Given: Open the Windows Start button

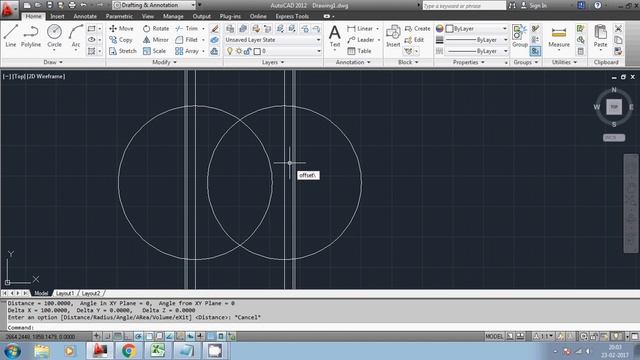Looking at the screenshot, I should 13,351.
